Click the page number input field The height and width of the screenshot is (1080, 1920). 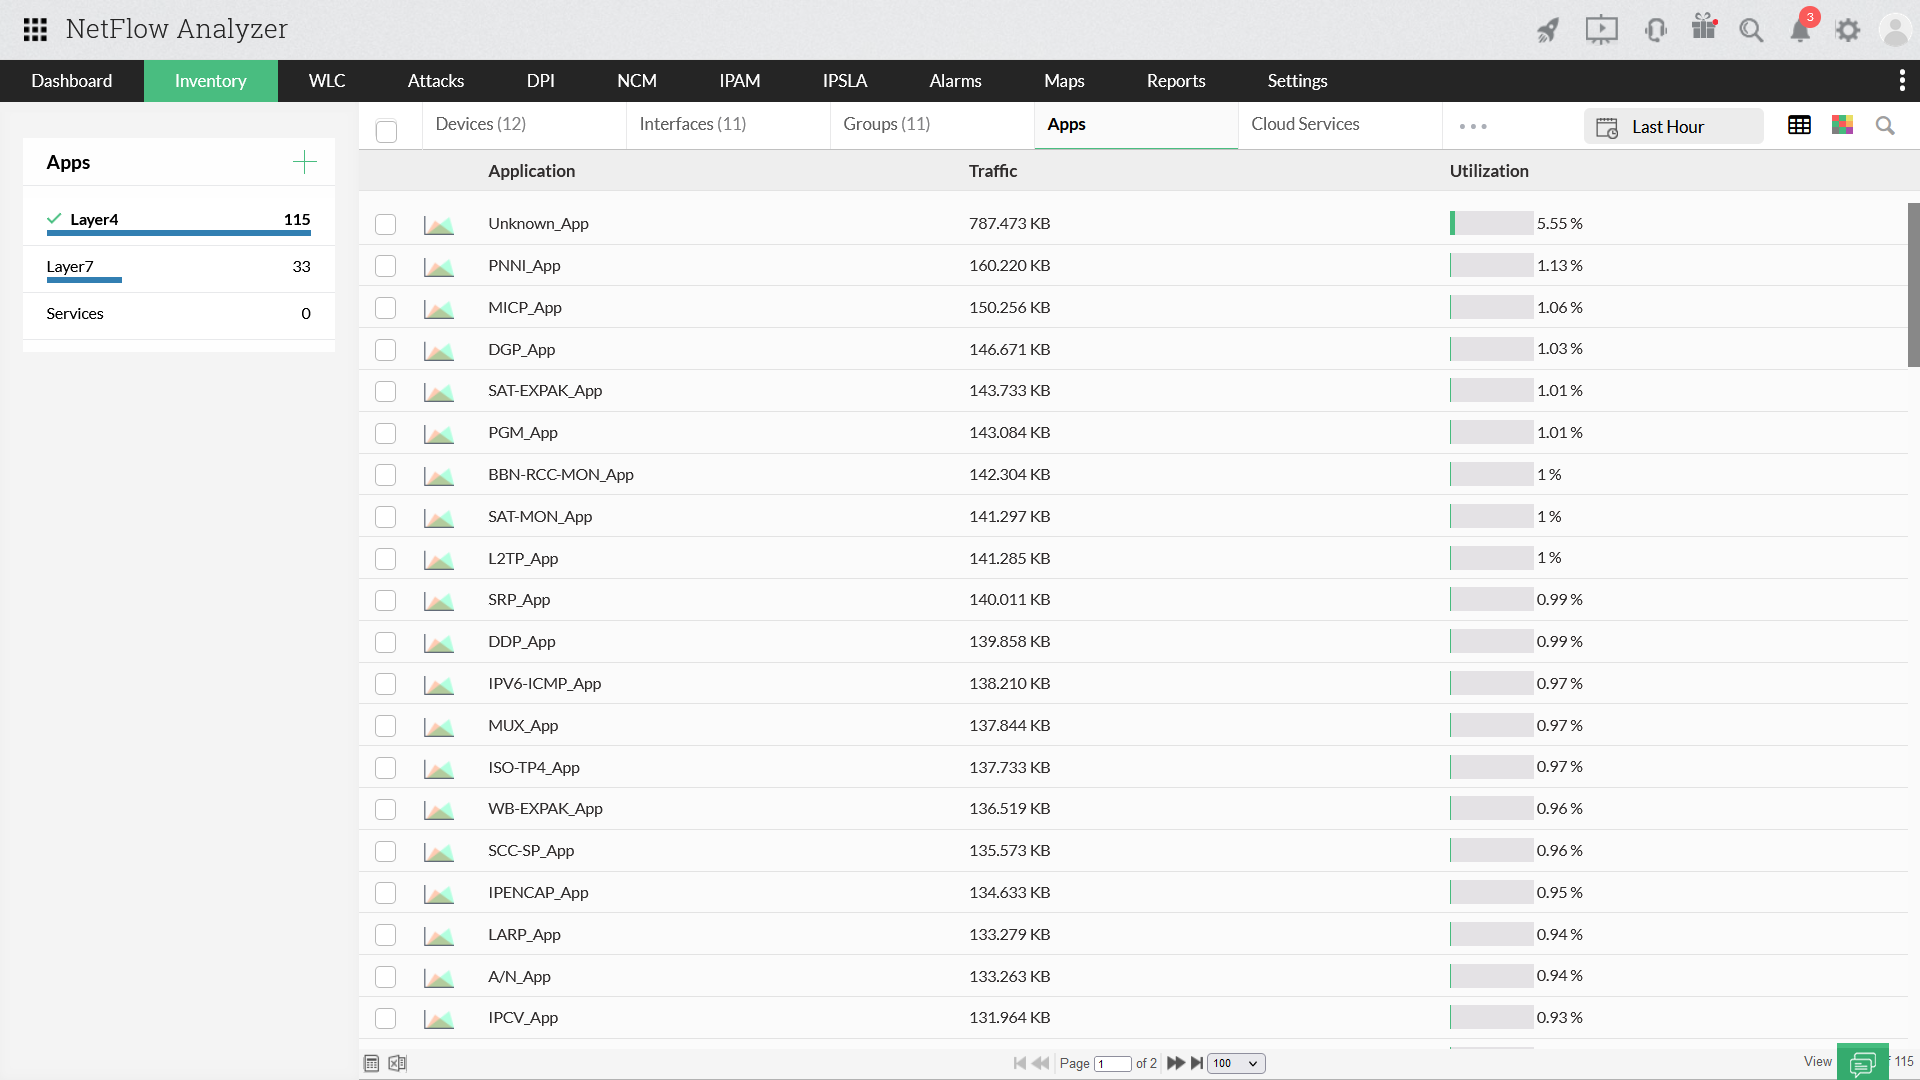(x=1112, y=1063)
